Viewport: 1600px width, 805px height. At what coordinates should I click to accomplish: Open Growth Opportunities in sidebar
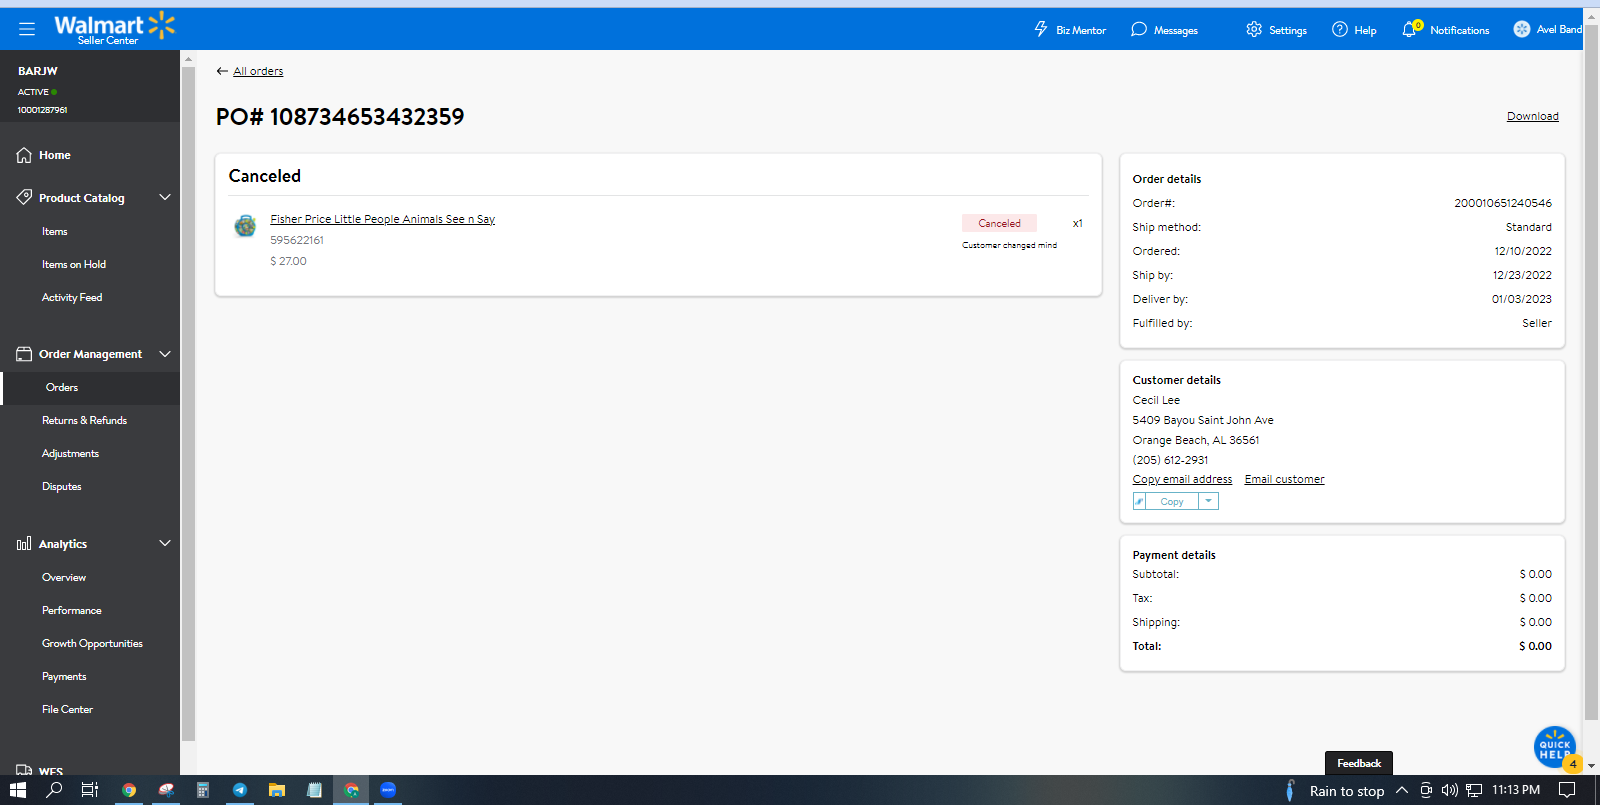pyautogui.click(x=92, y=643)
